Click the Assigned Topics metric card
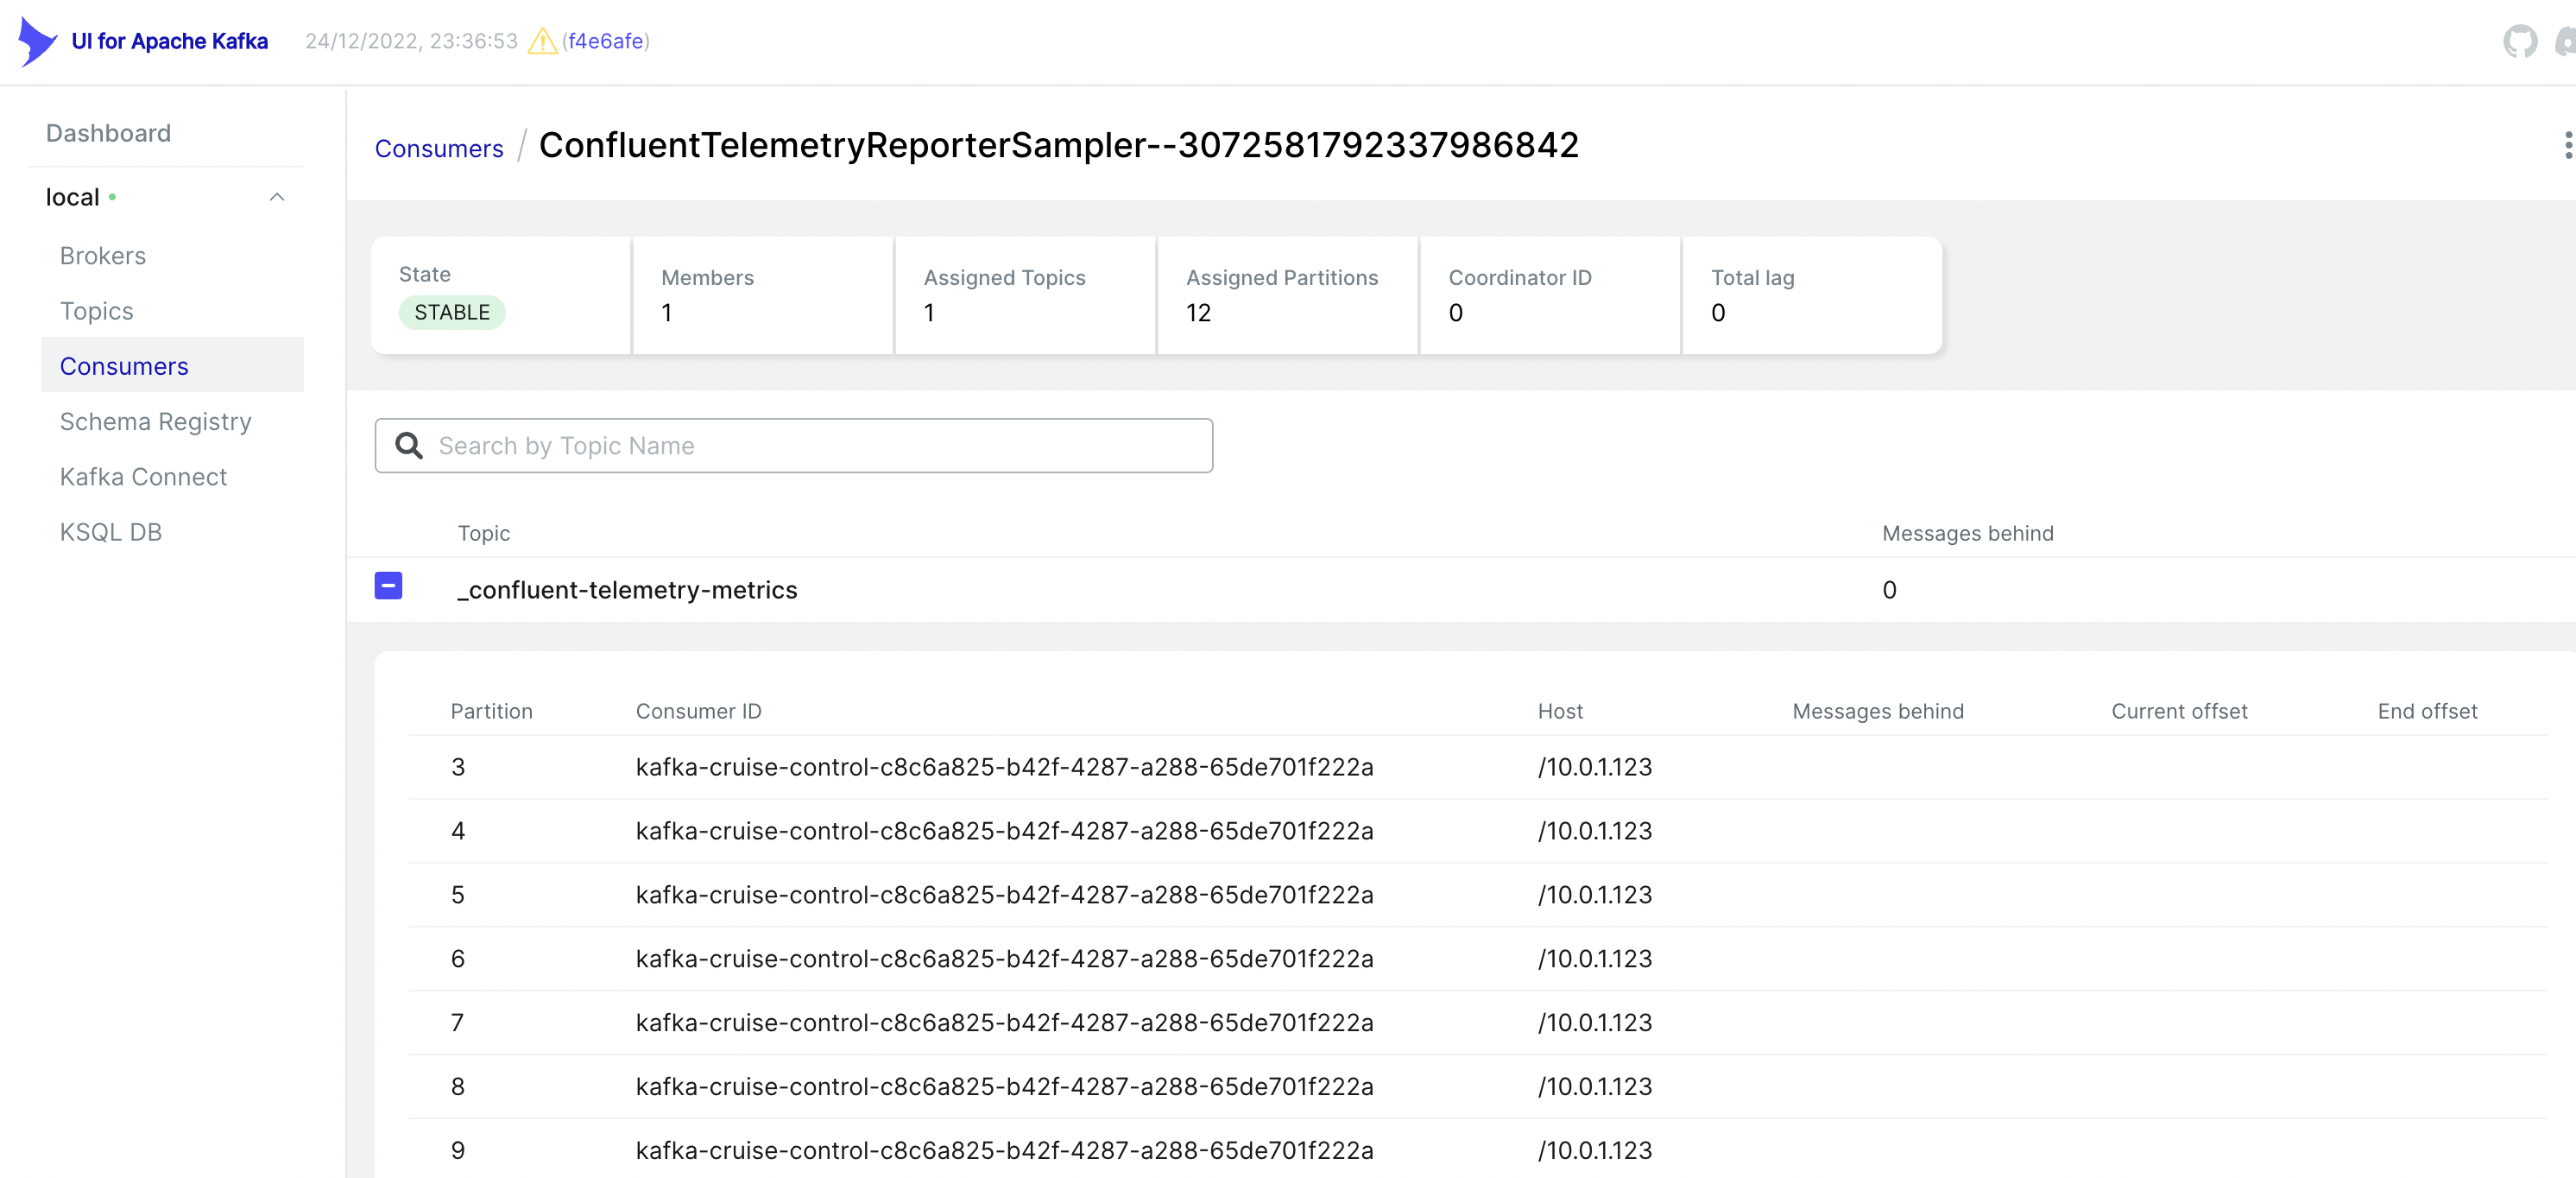The height and width of the screenshot is (1178, 2576). point(1025,295)
